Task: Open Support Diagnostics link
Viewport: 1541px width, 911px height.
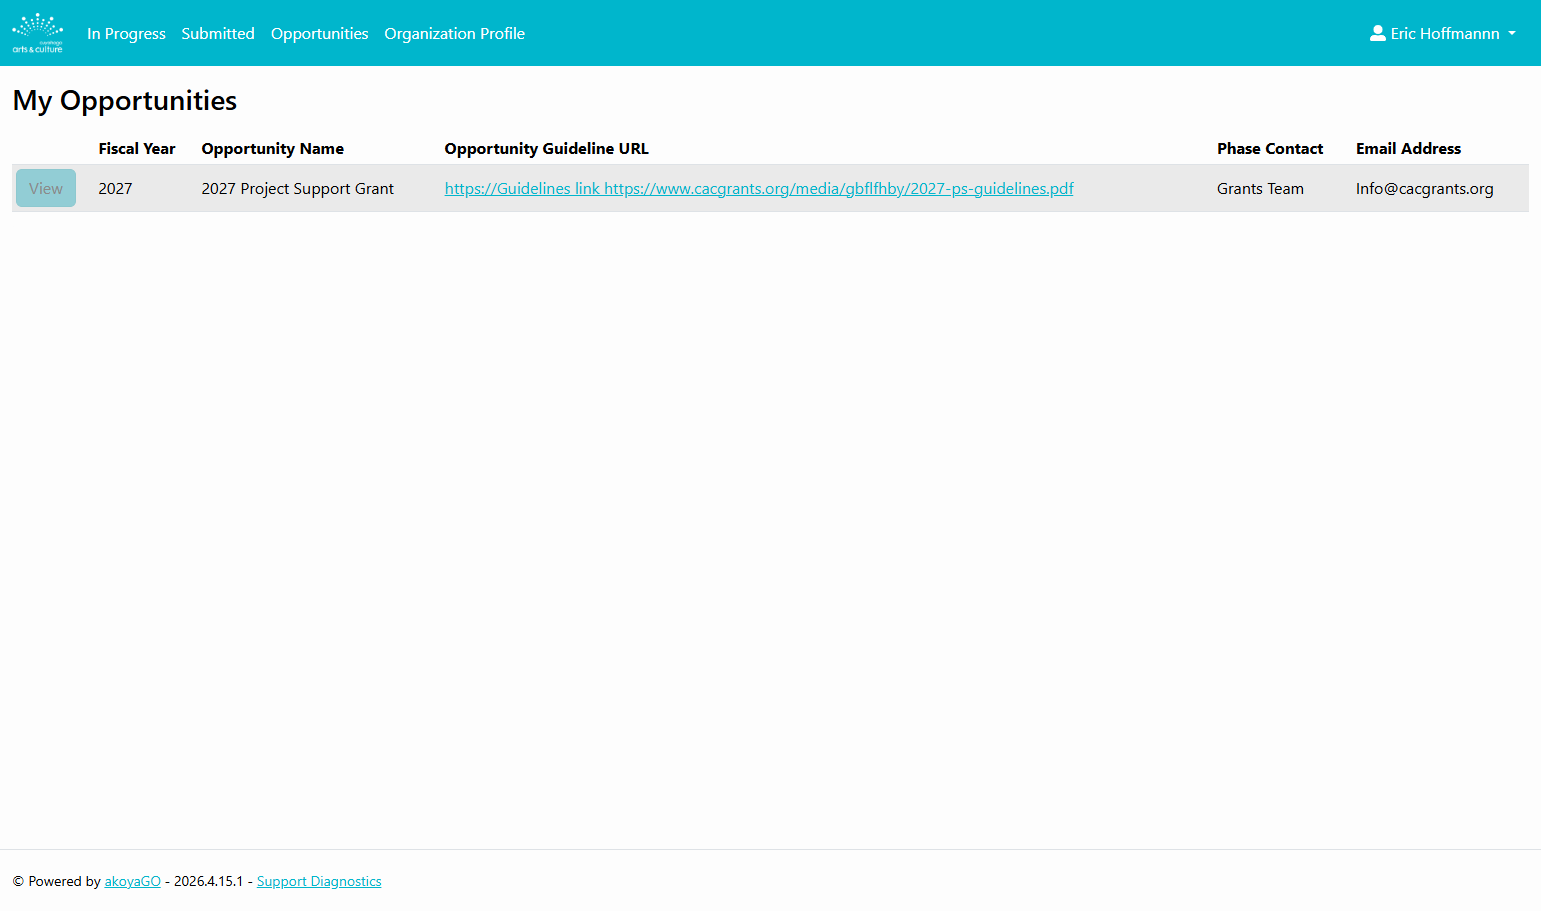Action: [x=319, y=881]
